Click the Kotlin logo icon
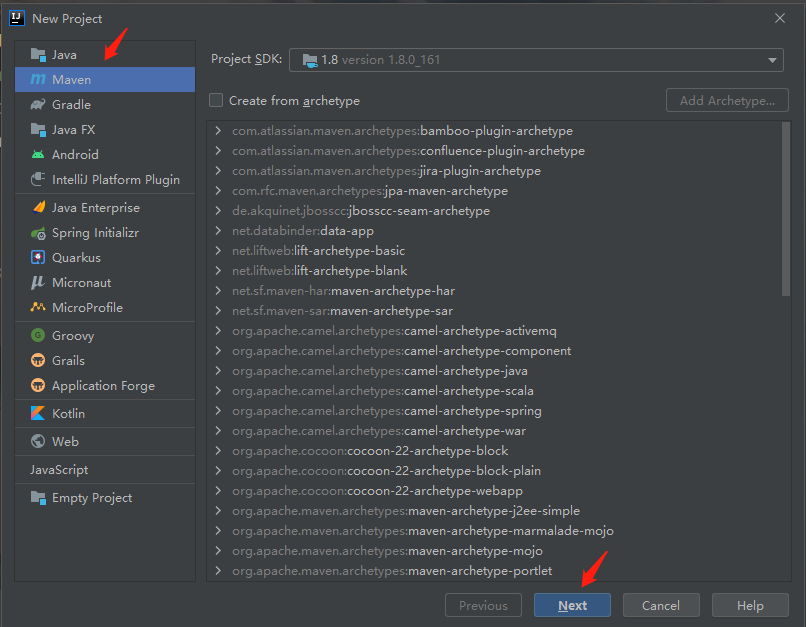Viewport: 806px width, 627px height. [x=38, y=413]
